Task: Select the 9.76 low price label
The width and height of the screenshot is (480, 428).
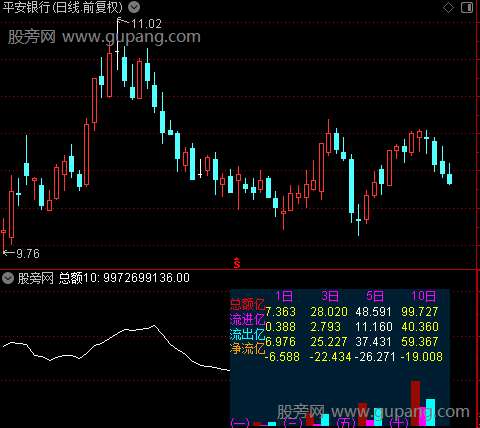Action: pyautogui.click(x=28, y=254)
